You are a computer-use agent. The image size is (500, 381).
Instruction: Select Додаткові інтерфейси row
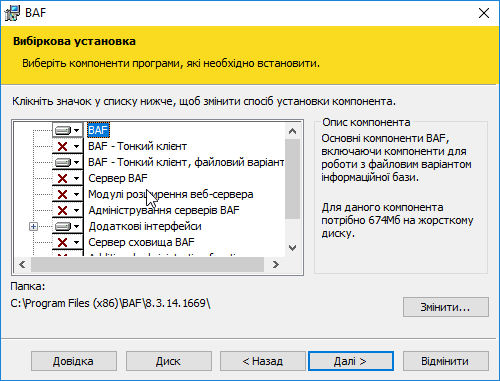pos(145,226)
